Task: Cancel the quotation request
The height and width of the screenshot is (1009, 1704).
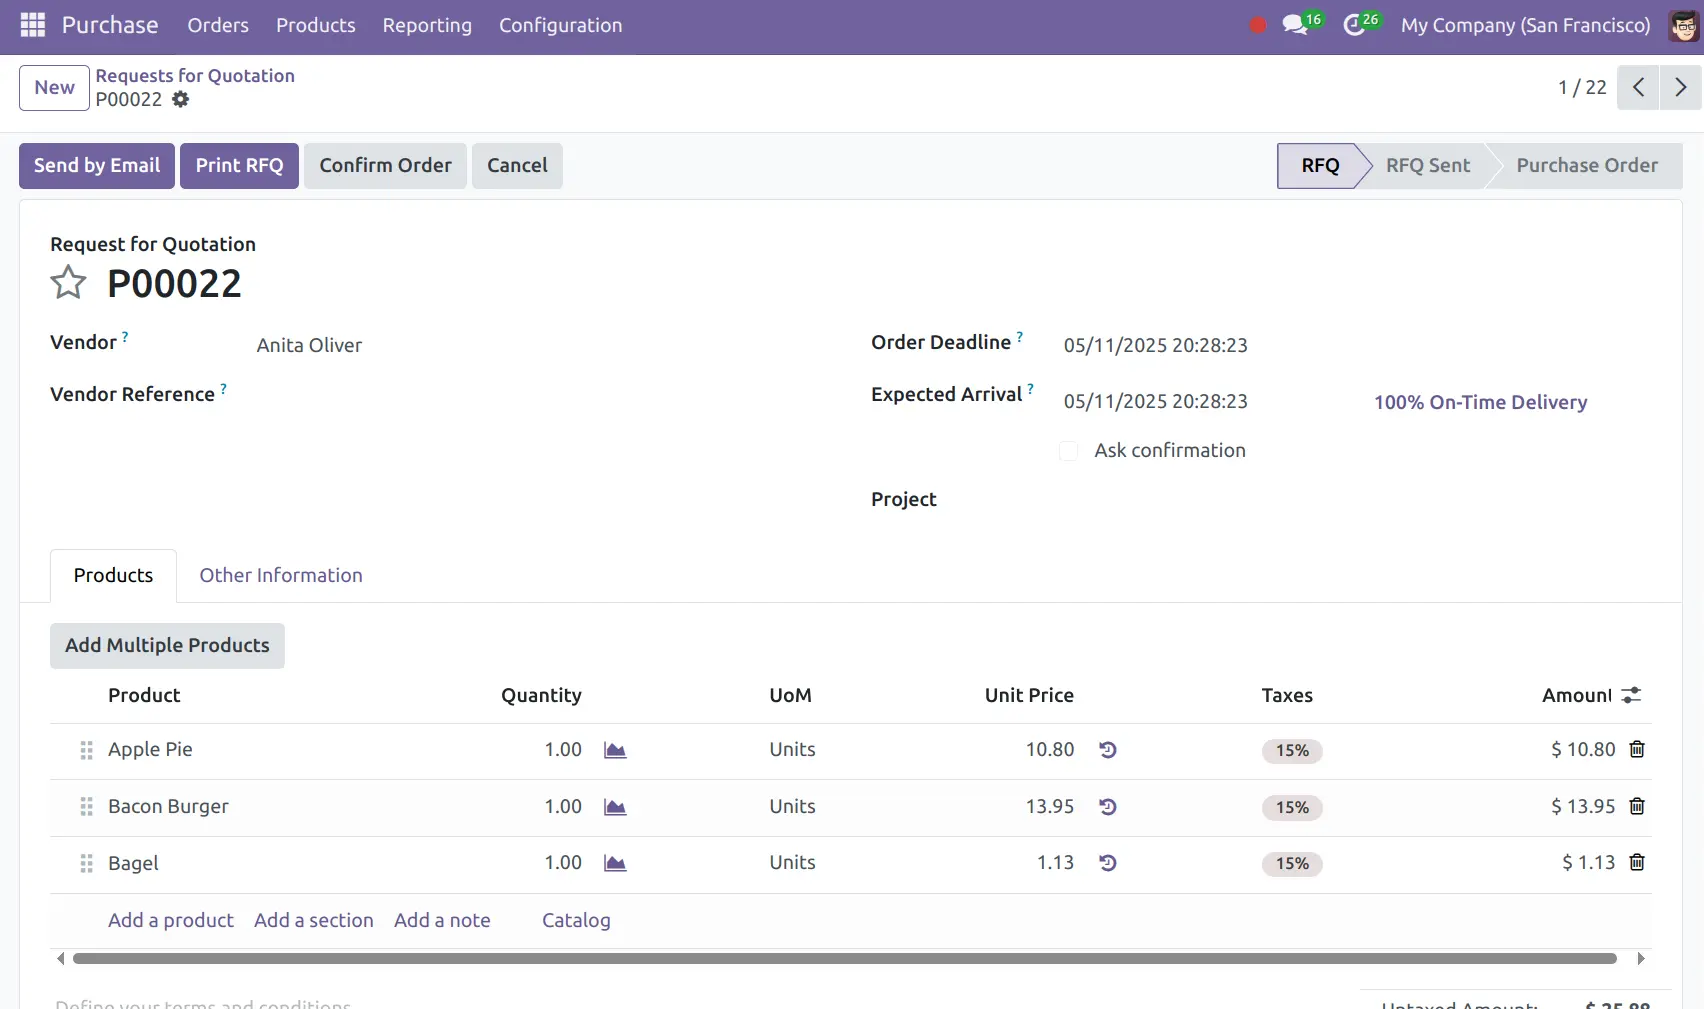Action: coord(517,166)
